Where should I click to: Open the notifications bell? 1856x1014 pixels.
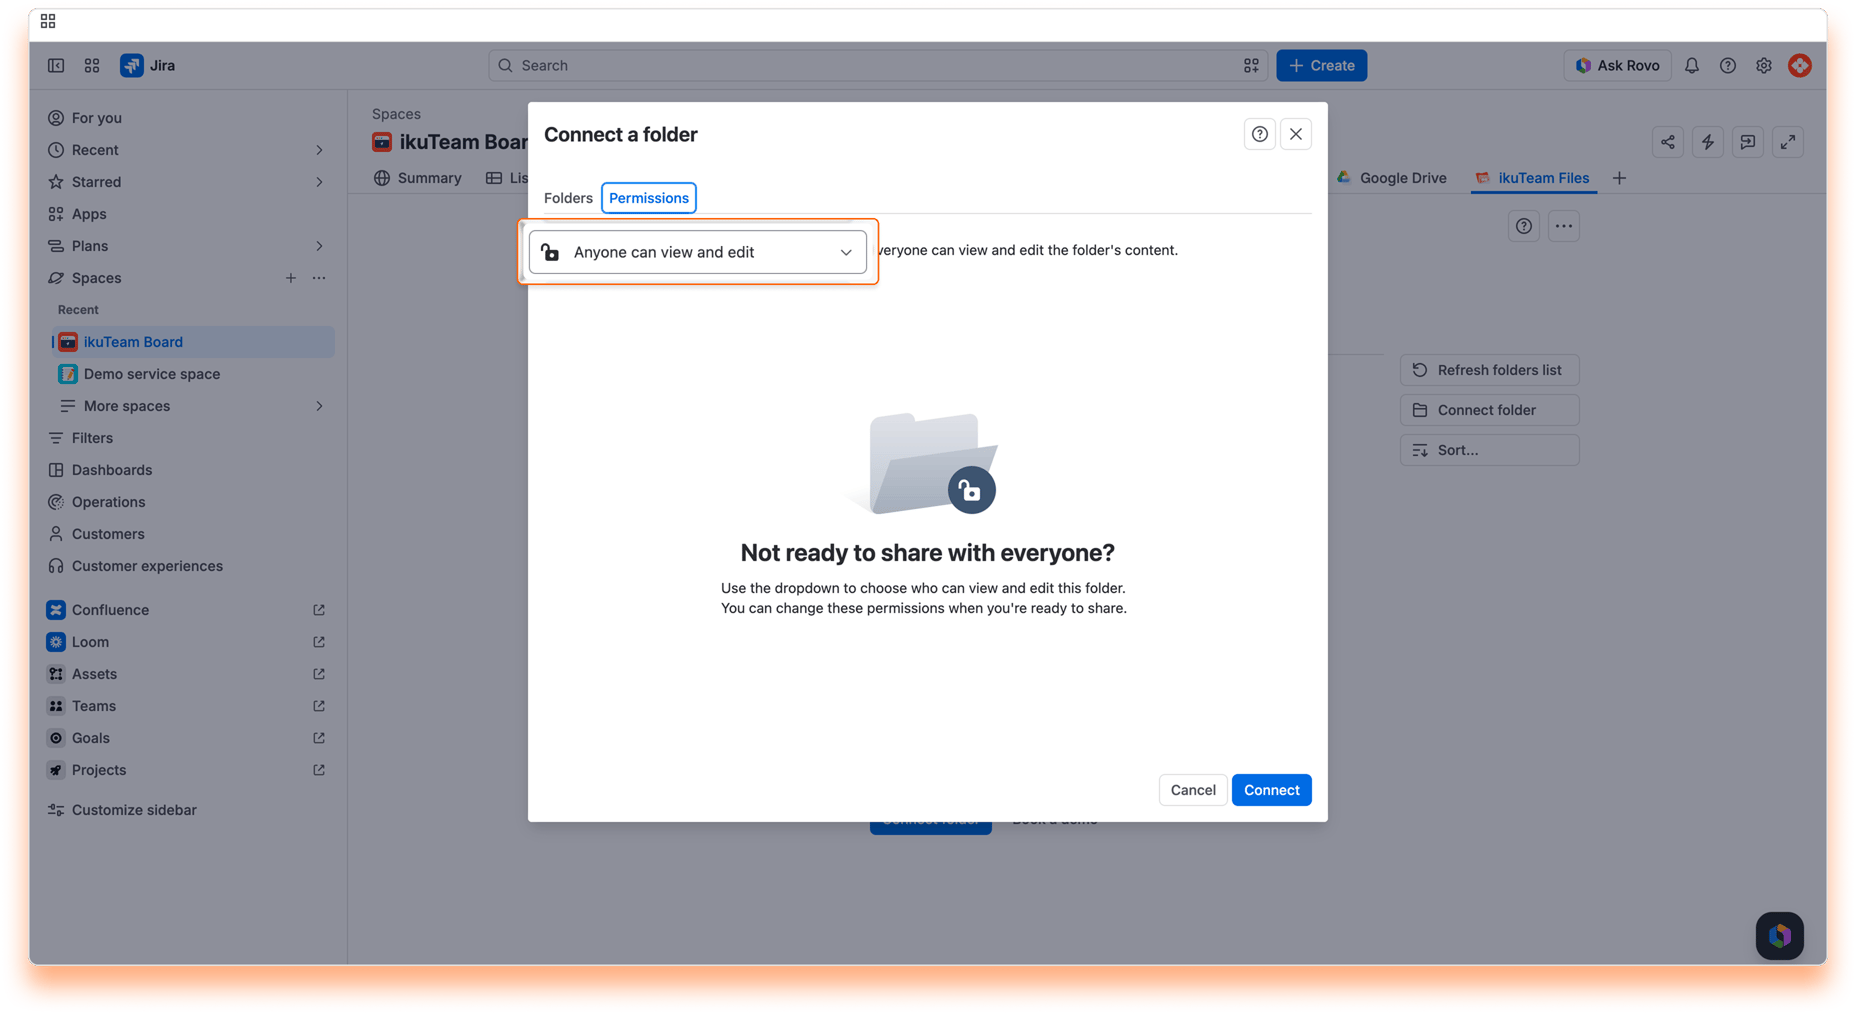coord(1692,65)
